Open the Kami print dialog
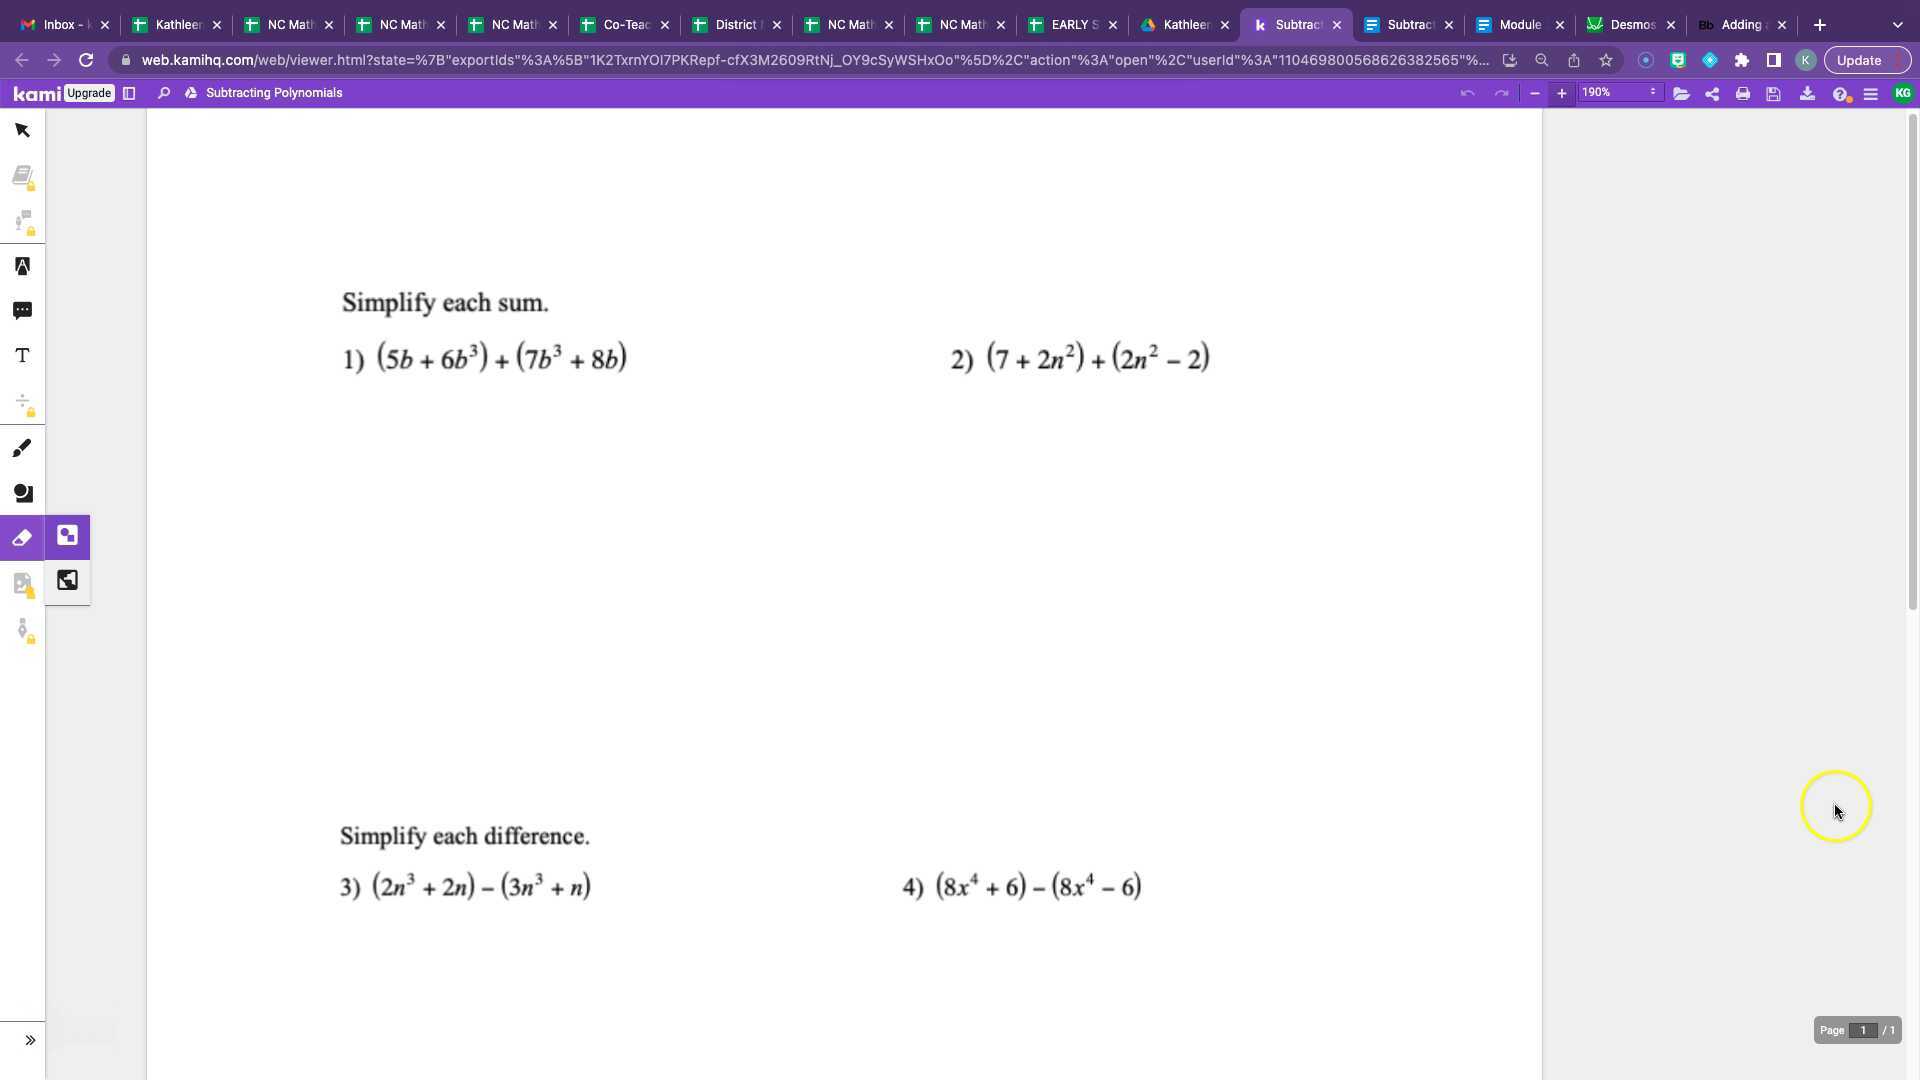The width and height of the screenshot is (1920, 1080). coord(1742,93)
